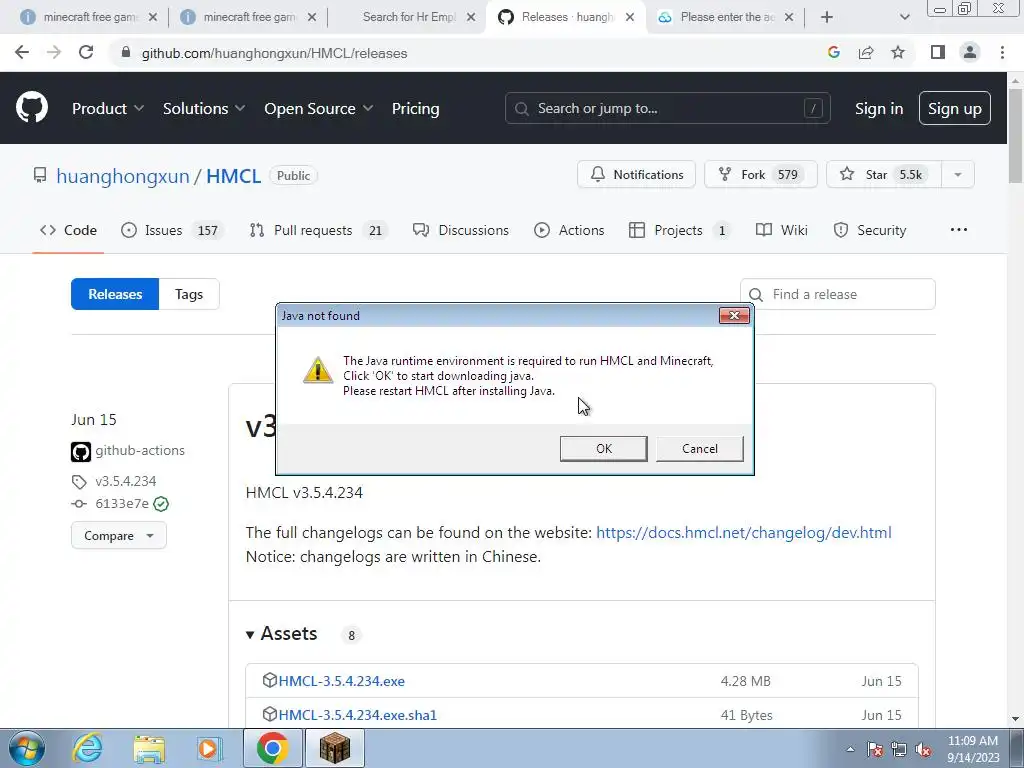Open Chrome's three-dot menu
The image size is (1024, 768).
pyautogui.click(x=1002, y=53)
